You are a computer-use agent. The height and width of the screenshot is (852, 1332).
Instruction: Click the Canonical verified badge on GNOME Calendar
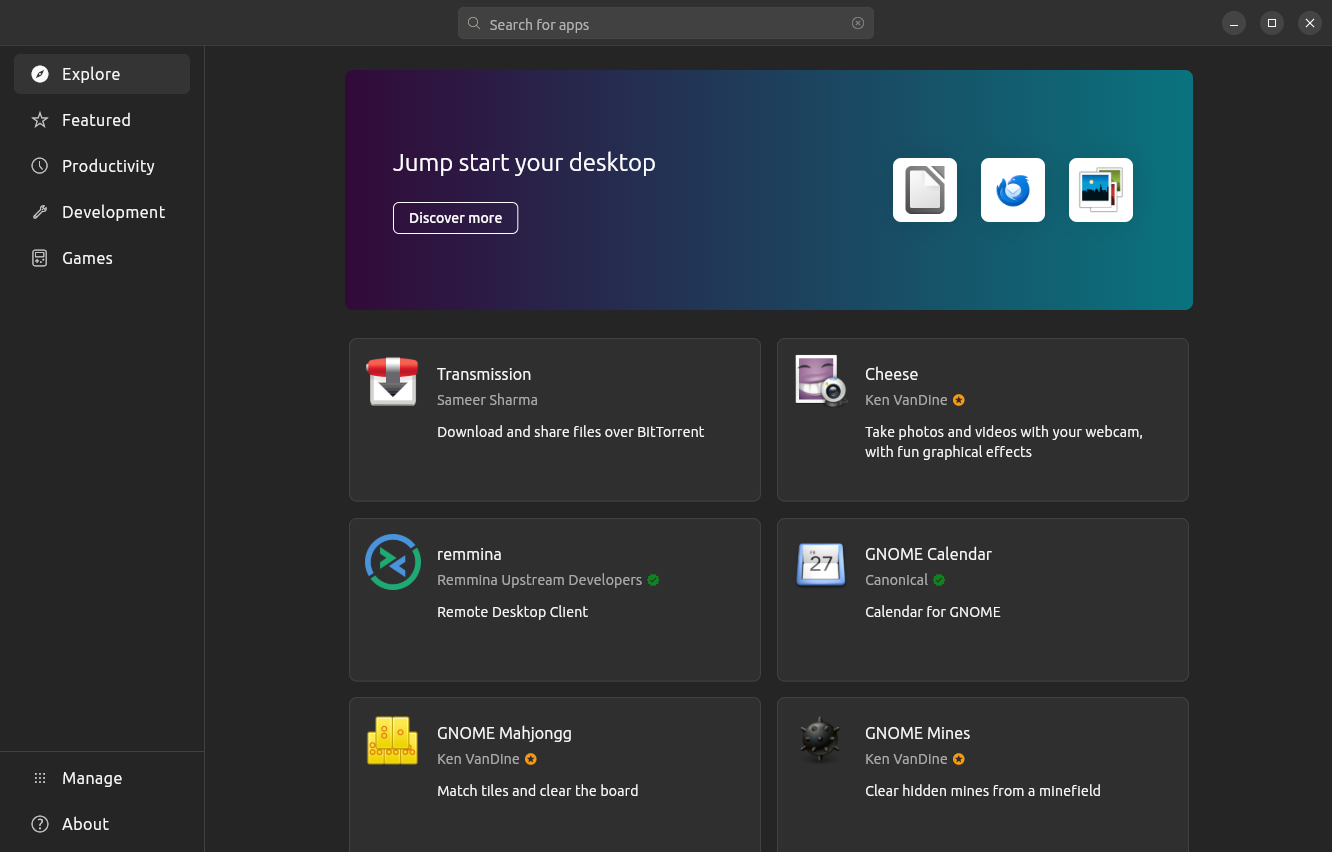(x=938, y=579)
